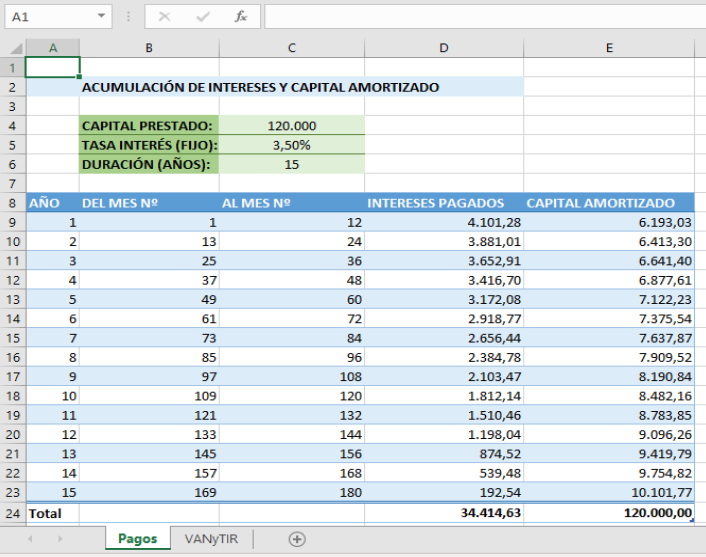Select capital cell 8.783,85

[609, 416]
